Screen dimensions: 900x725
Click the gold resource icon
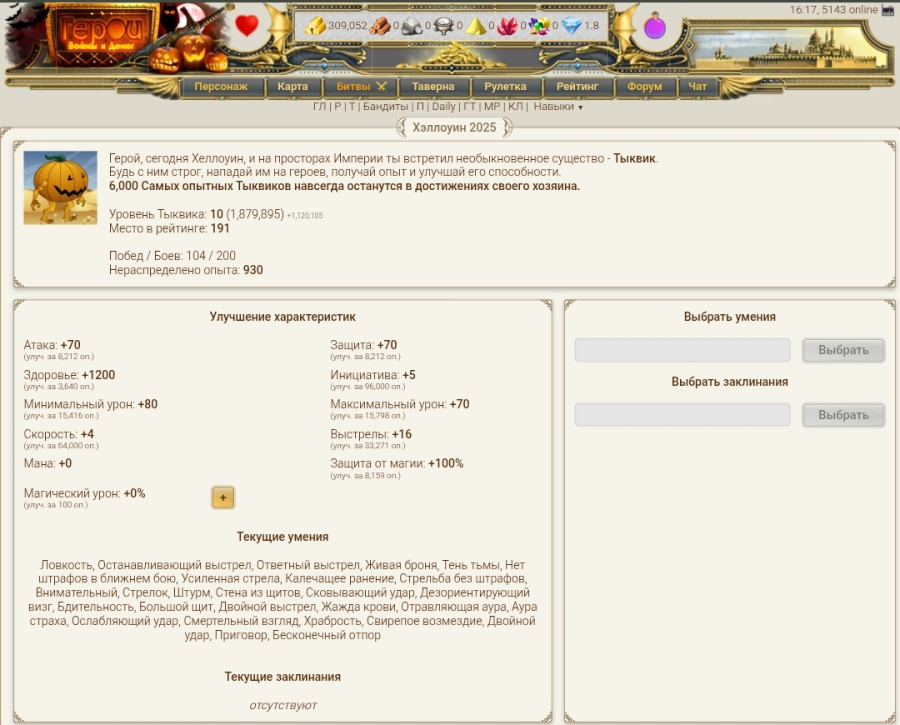click(315, 26)
